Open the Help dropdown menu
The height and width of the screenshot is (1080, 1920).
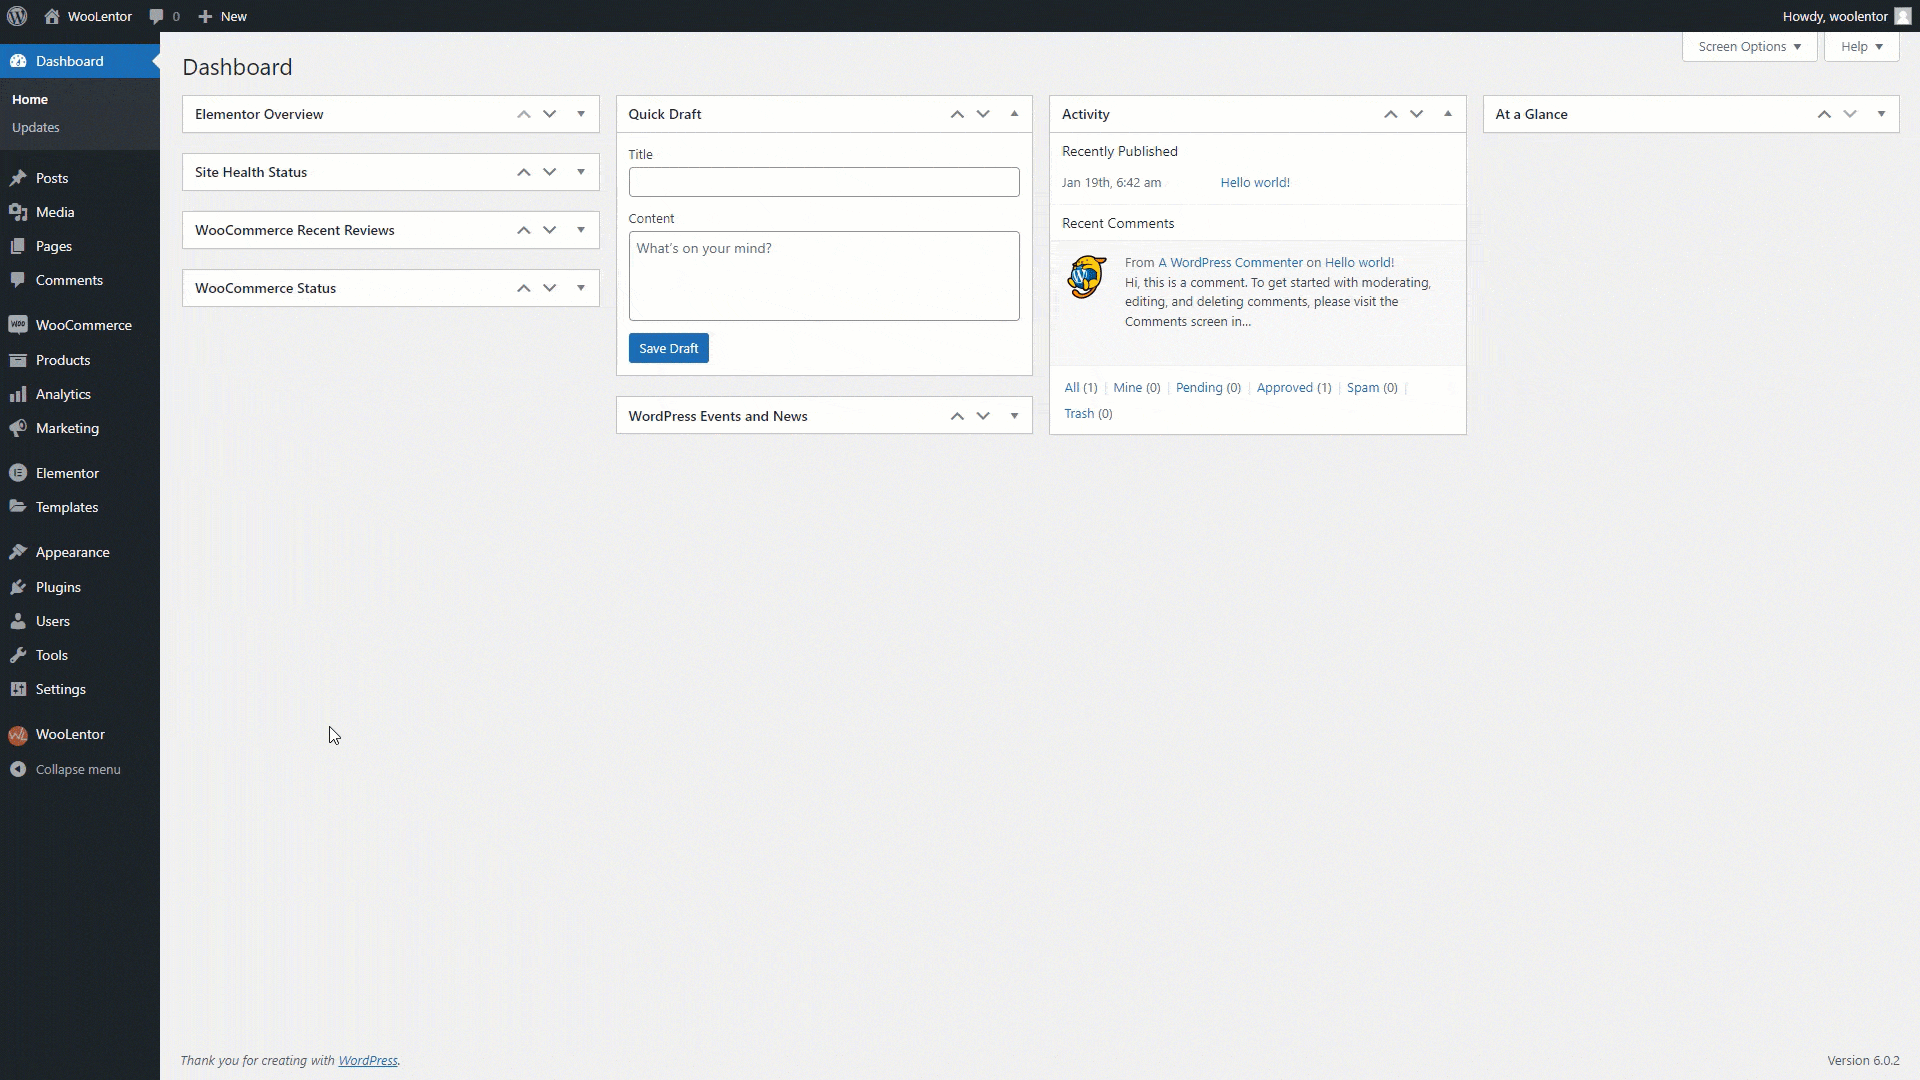(x=1863, y=46)
